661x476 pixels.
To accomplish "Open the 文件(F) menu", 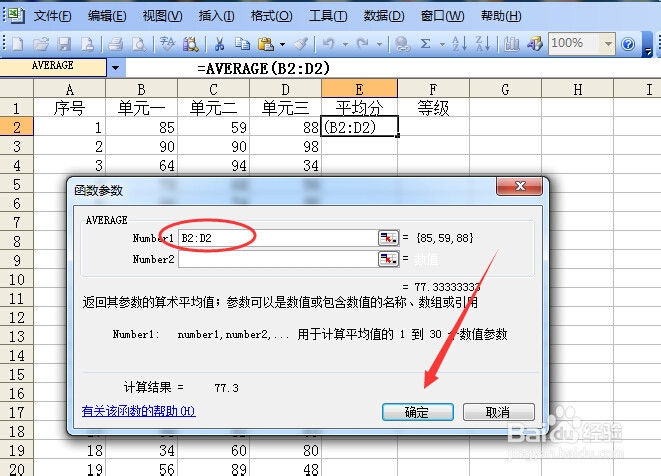I will [x=52, y=16].
